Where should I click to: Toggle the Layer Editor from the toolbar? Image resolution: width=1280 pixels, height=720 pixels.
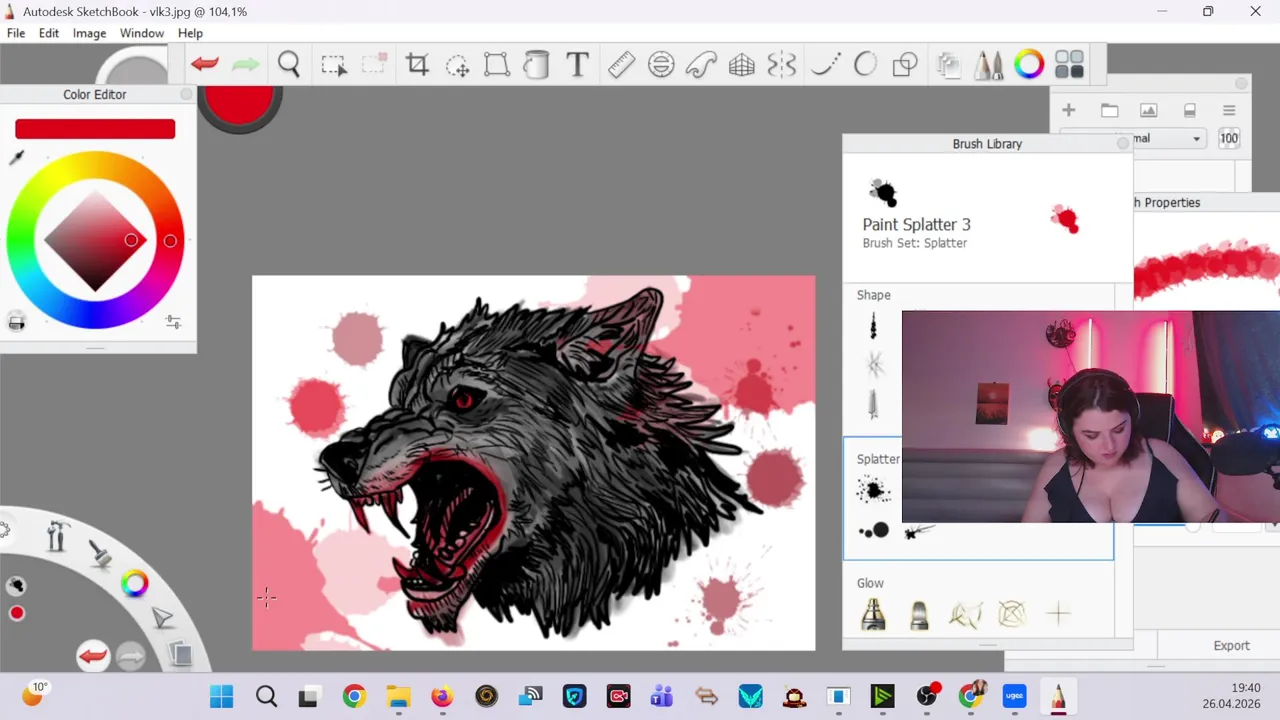tap(949, 66)
